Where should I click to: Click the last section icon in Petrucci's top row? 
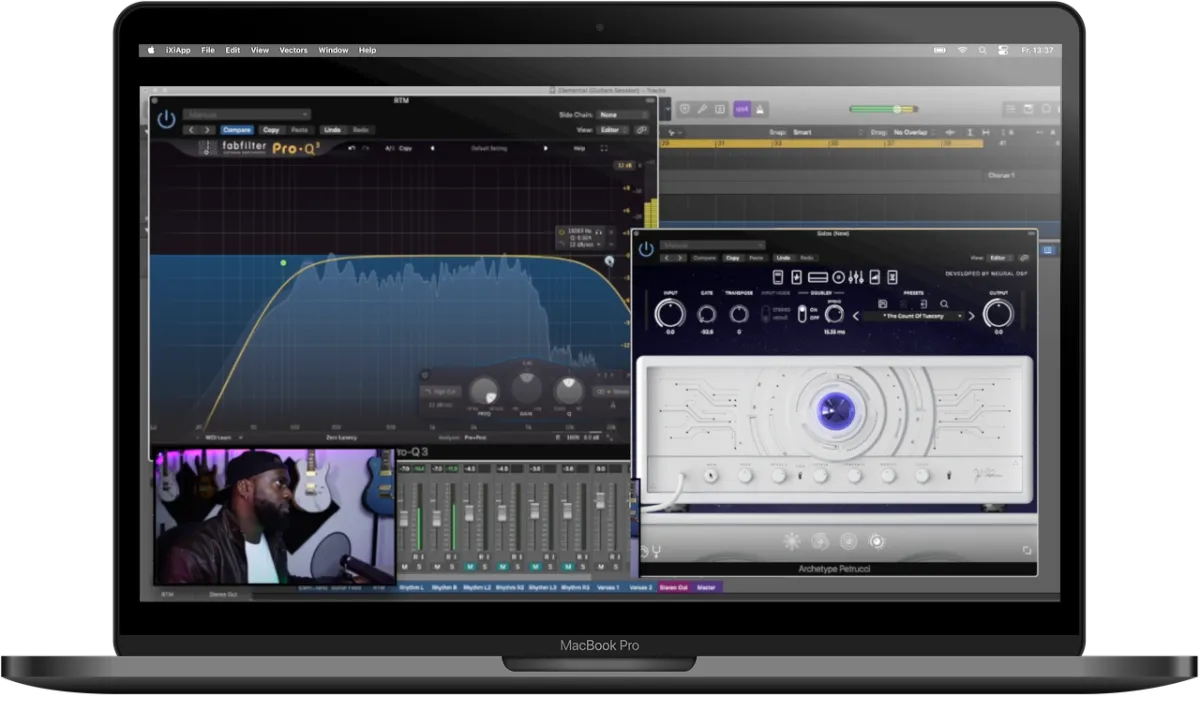point(892,277)
